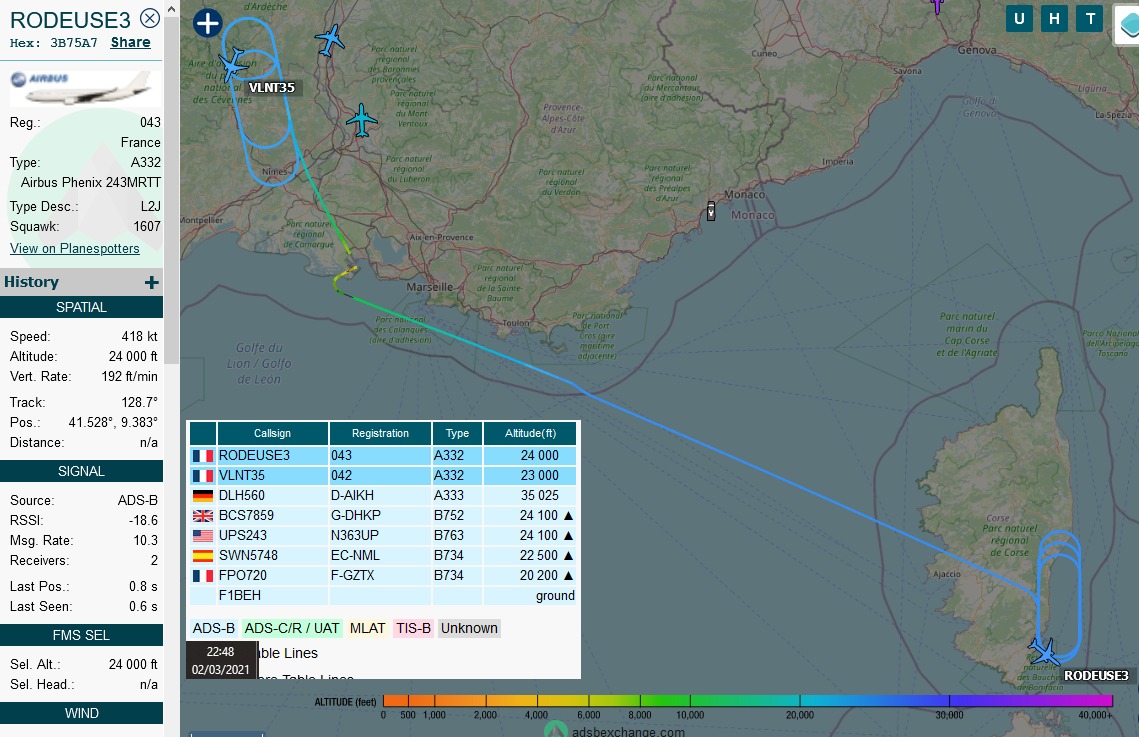
Task: Sort table by Altitude(ft) column header
Action: (x=529, y=433)
